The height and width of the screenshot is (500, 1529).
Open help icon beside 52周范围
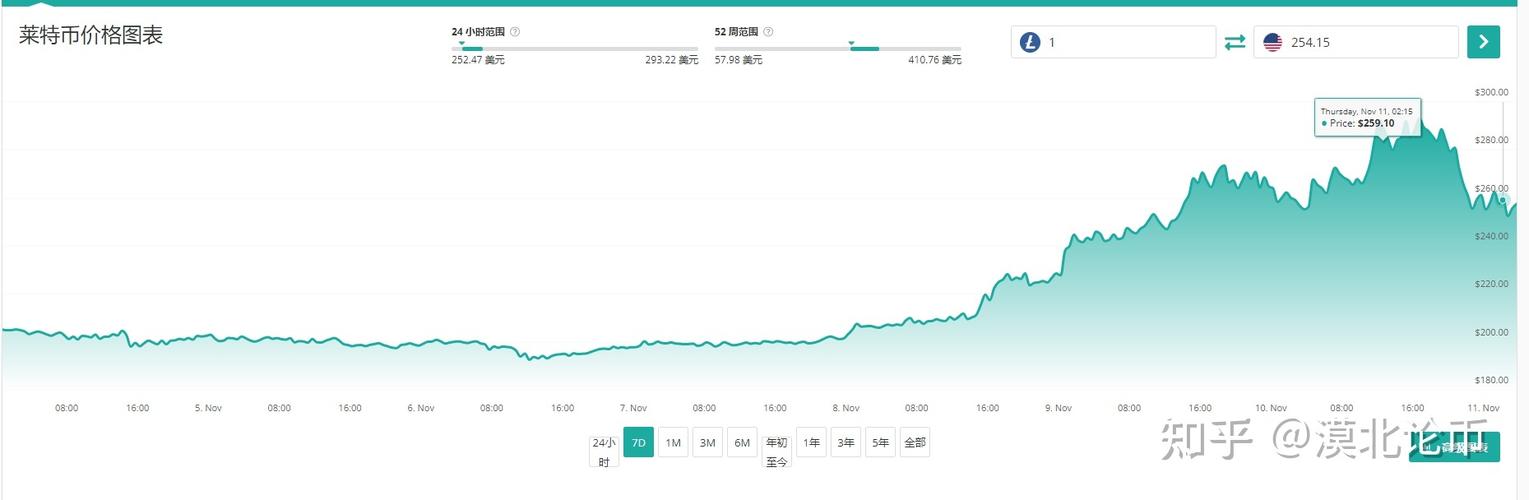(x=768, y=32)
